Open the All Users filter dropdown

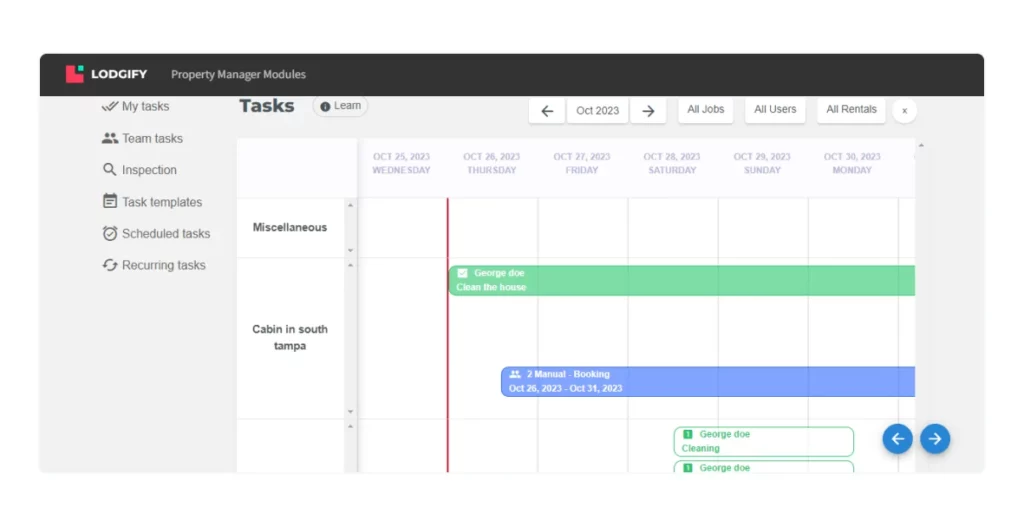tap(775, 110)
